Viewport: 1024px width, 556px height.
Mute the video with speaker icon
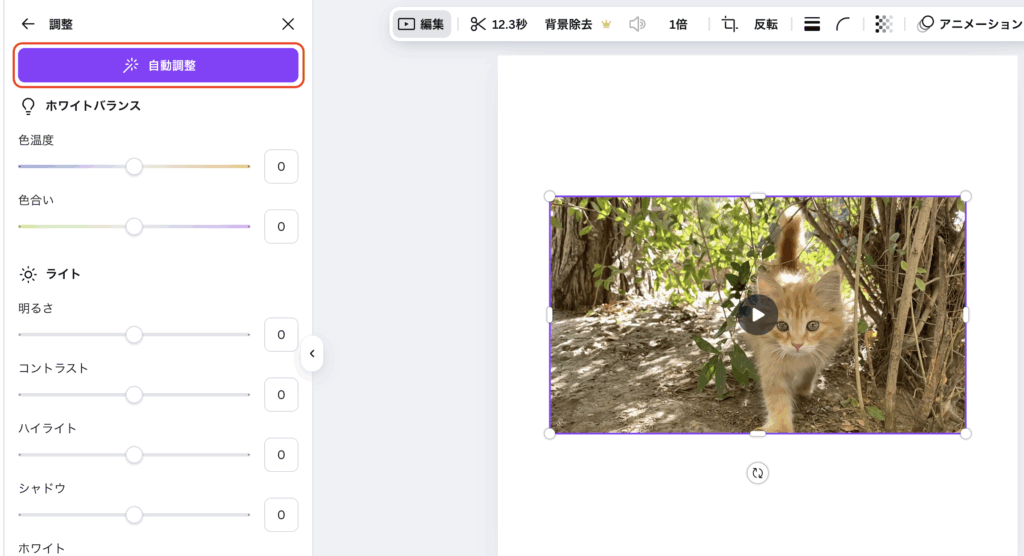tap(637, 24)
